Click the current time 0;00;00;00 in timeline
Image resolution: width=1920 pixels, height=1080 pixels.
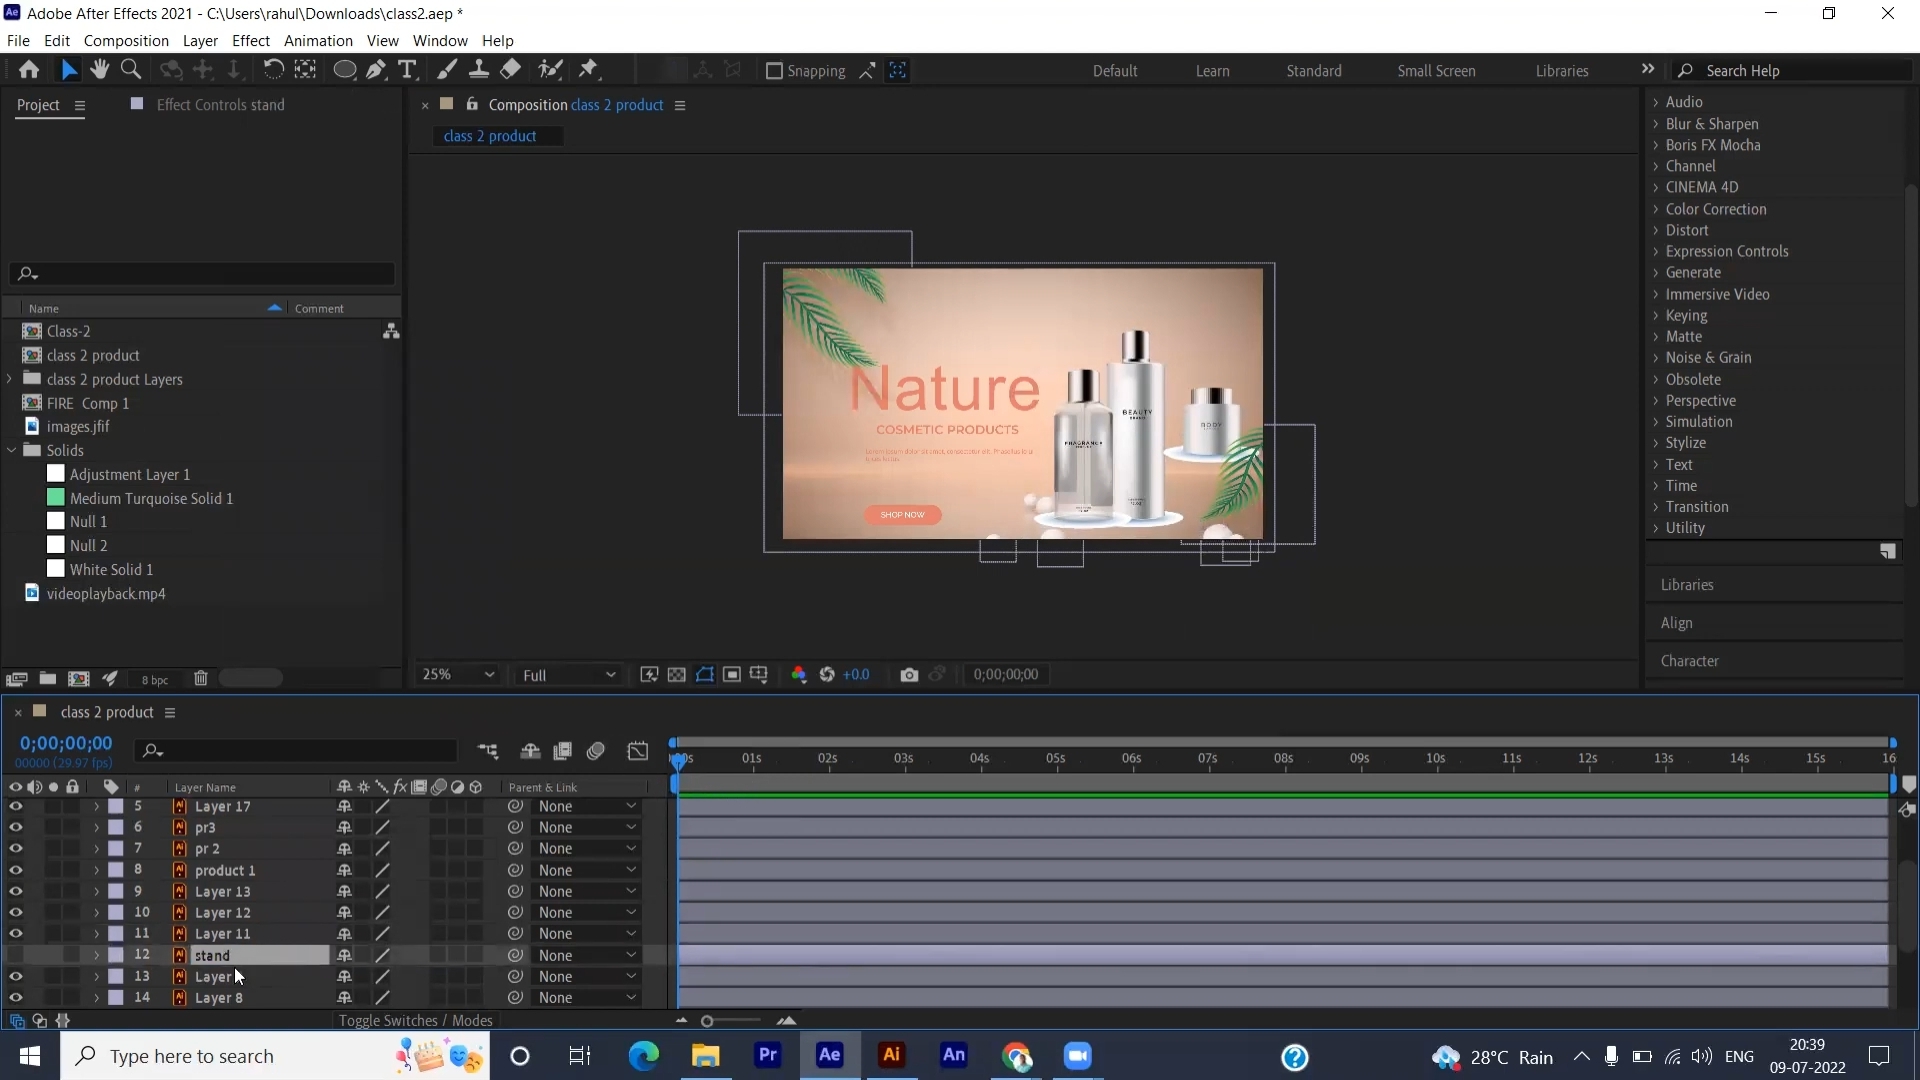pyautogui.click(x=66, y=743)
